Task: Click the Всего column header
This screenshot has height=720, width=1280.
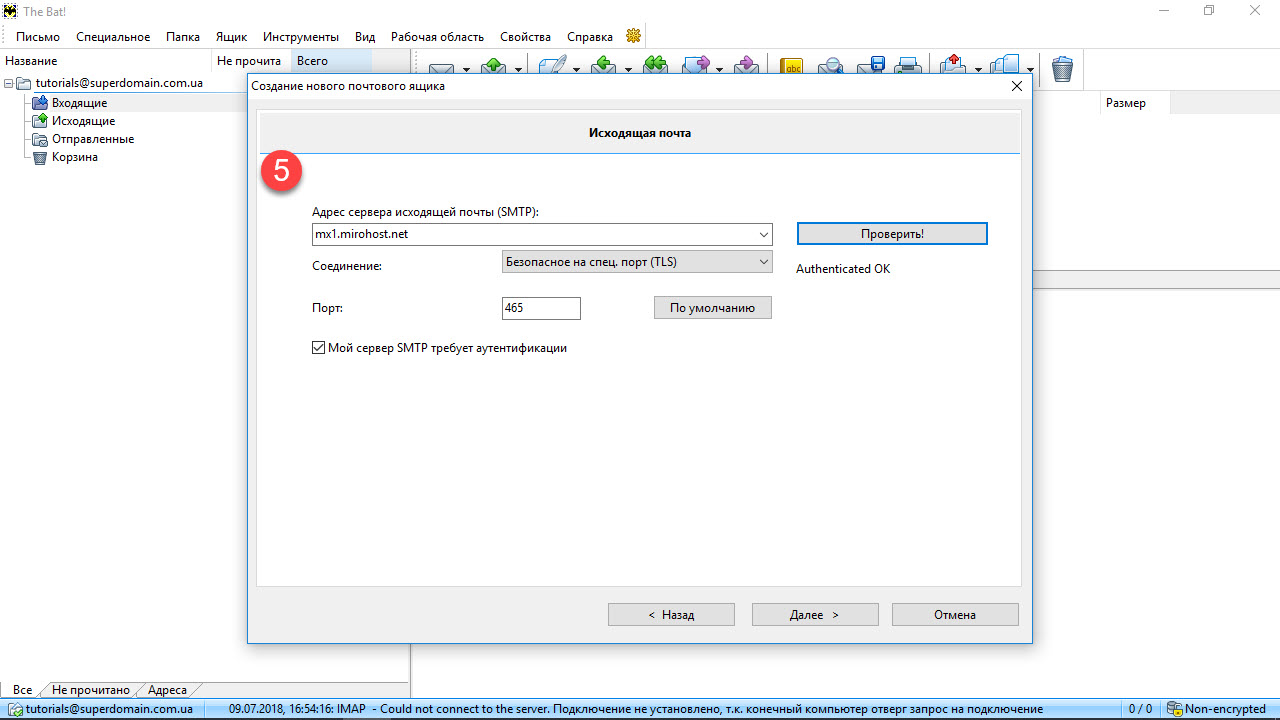Action: click(x=332, y=61)
